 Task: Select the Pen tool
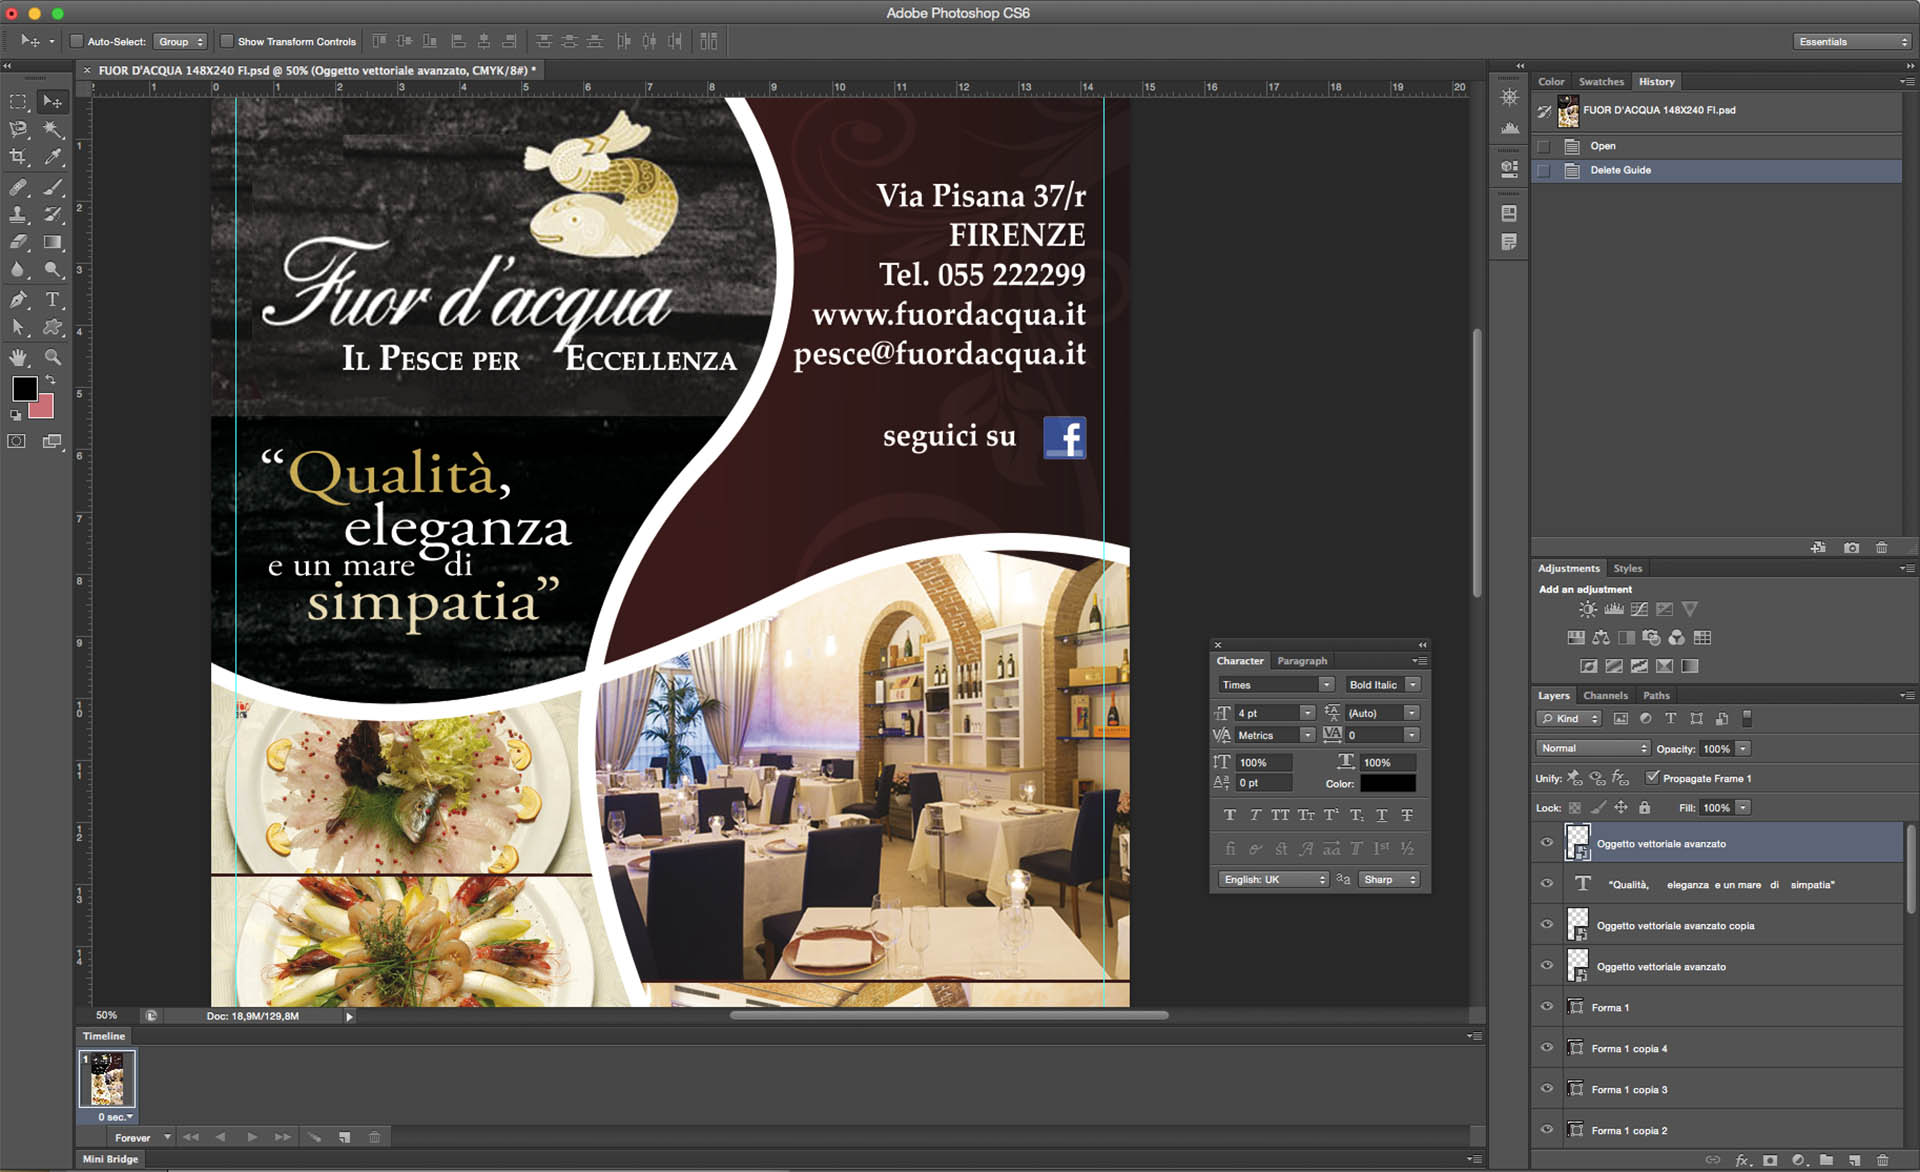click(x=18, y=299)
